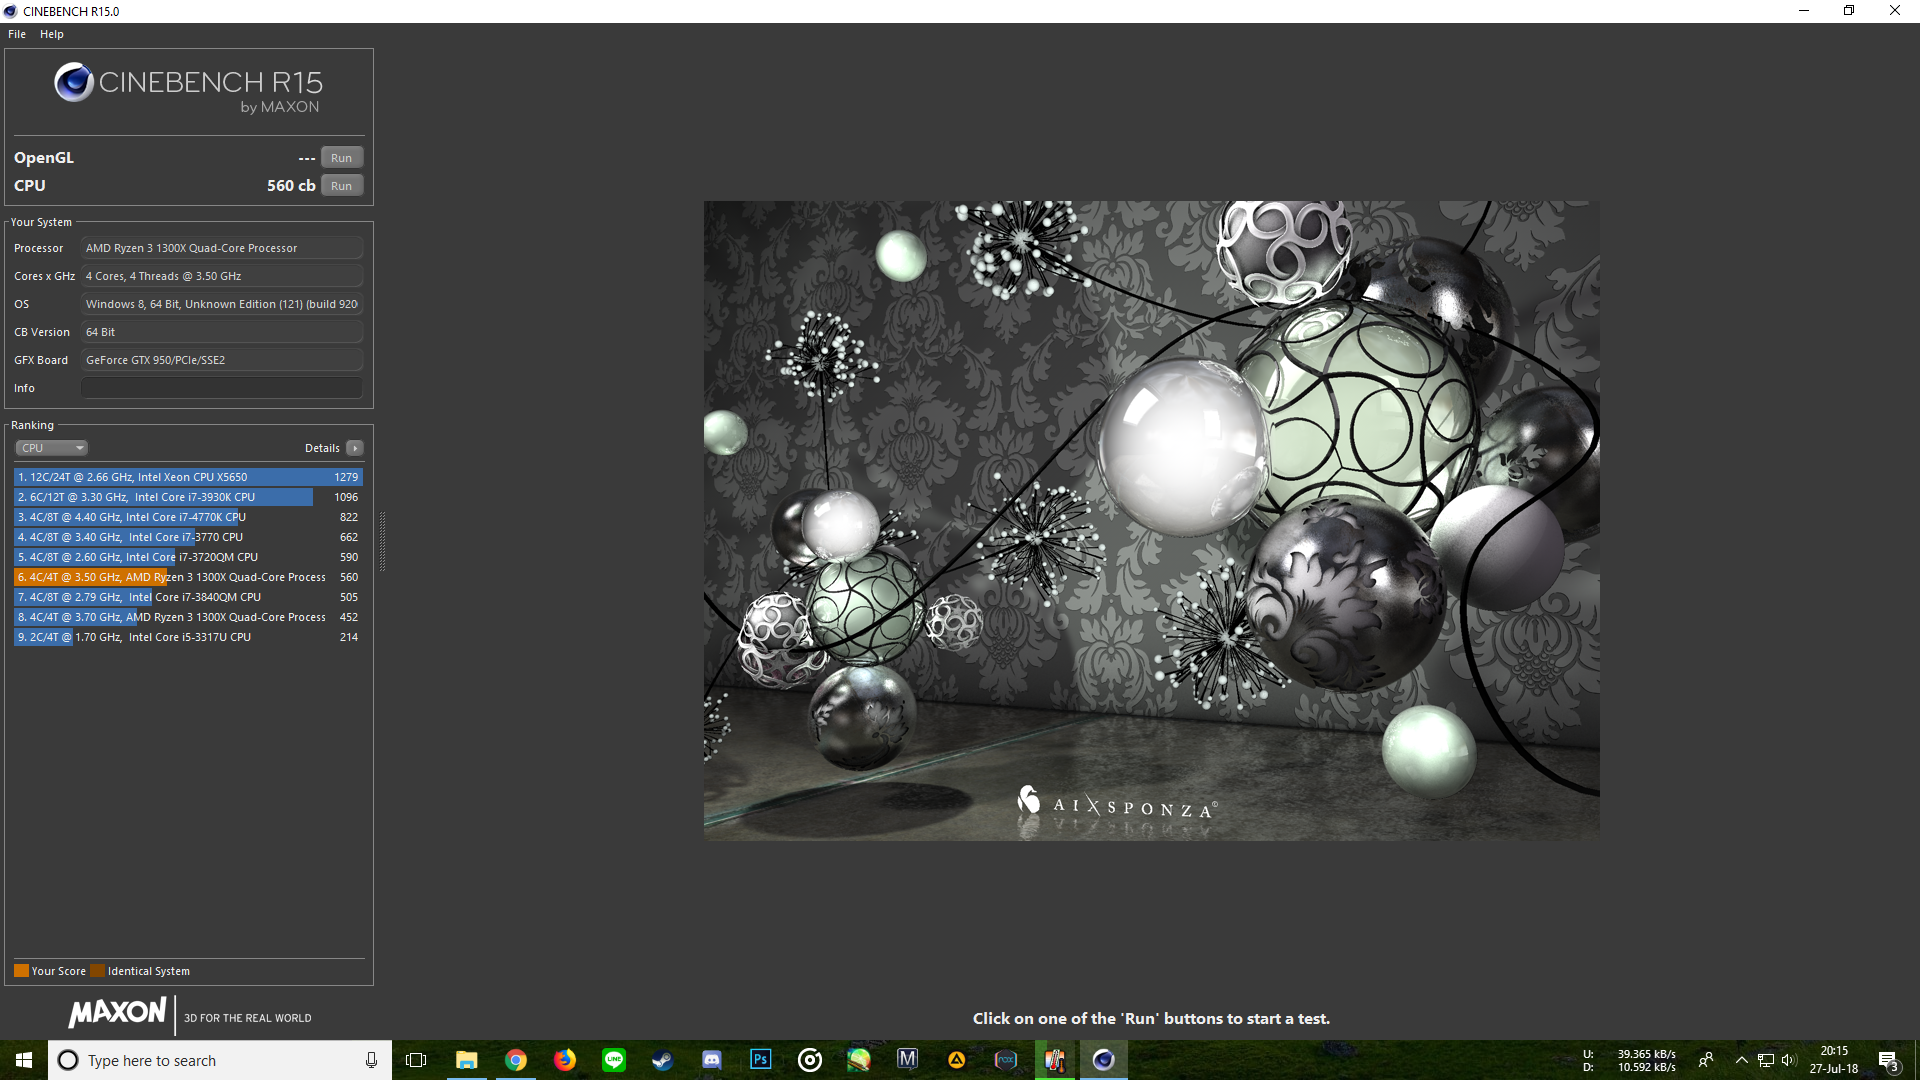The width and height of the screenshot is (1920, 1080).
Task: Open LINE app from taskbar
Action: 613,1060
